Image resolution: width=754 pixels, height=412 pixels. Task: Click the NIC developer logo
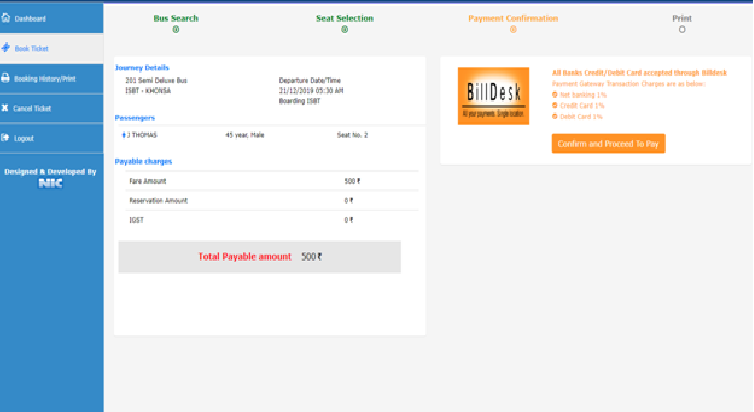tap(50, 184)
